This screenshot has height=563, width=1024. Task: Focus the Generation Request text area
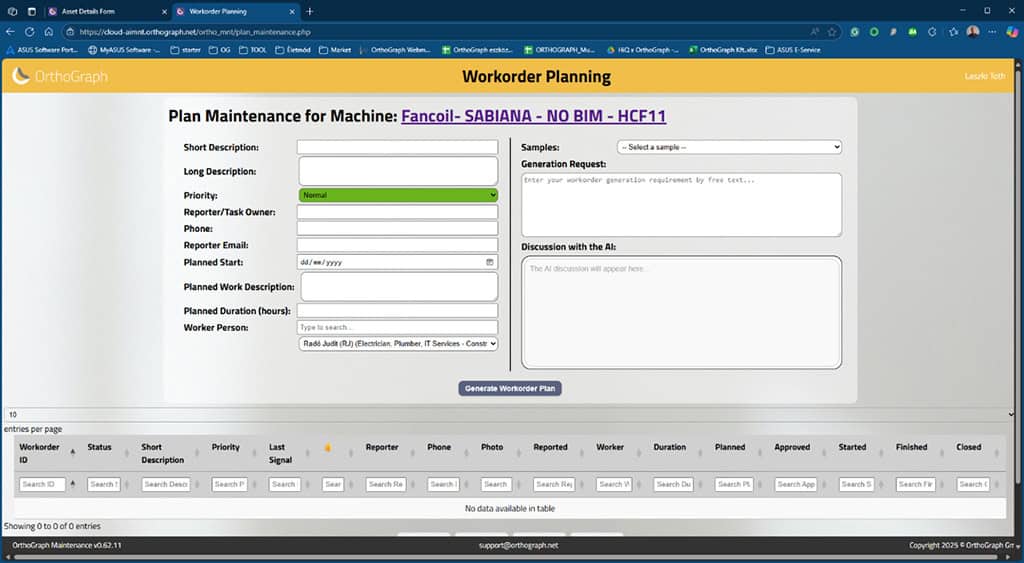point(681,204)
